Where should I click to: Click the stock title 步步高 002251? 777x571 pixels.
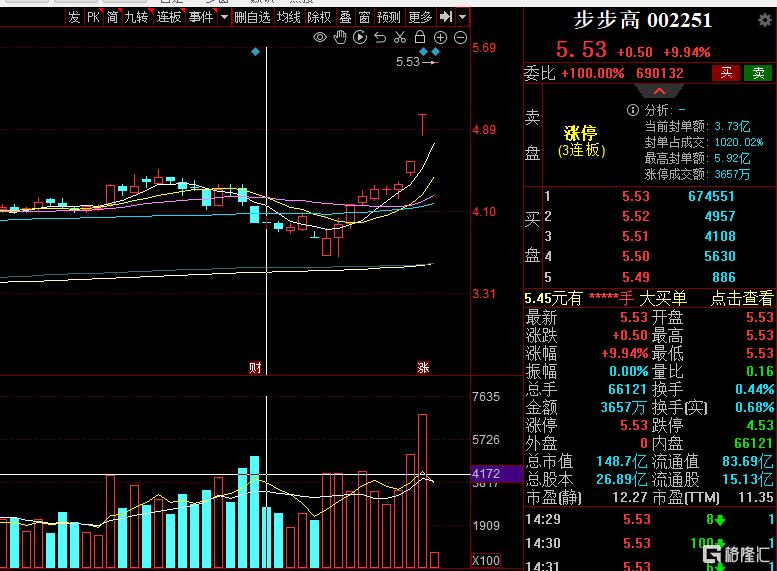pyautogui.click(x=643, y=20)
